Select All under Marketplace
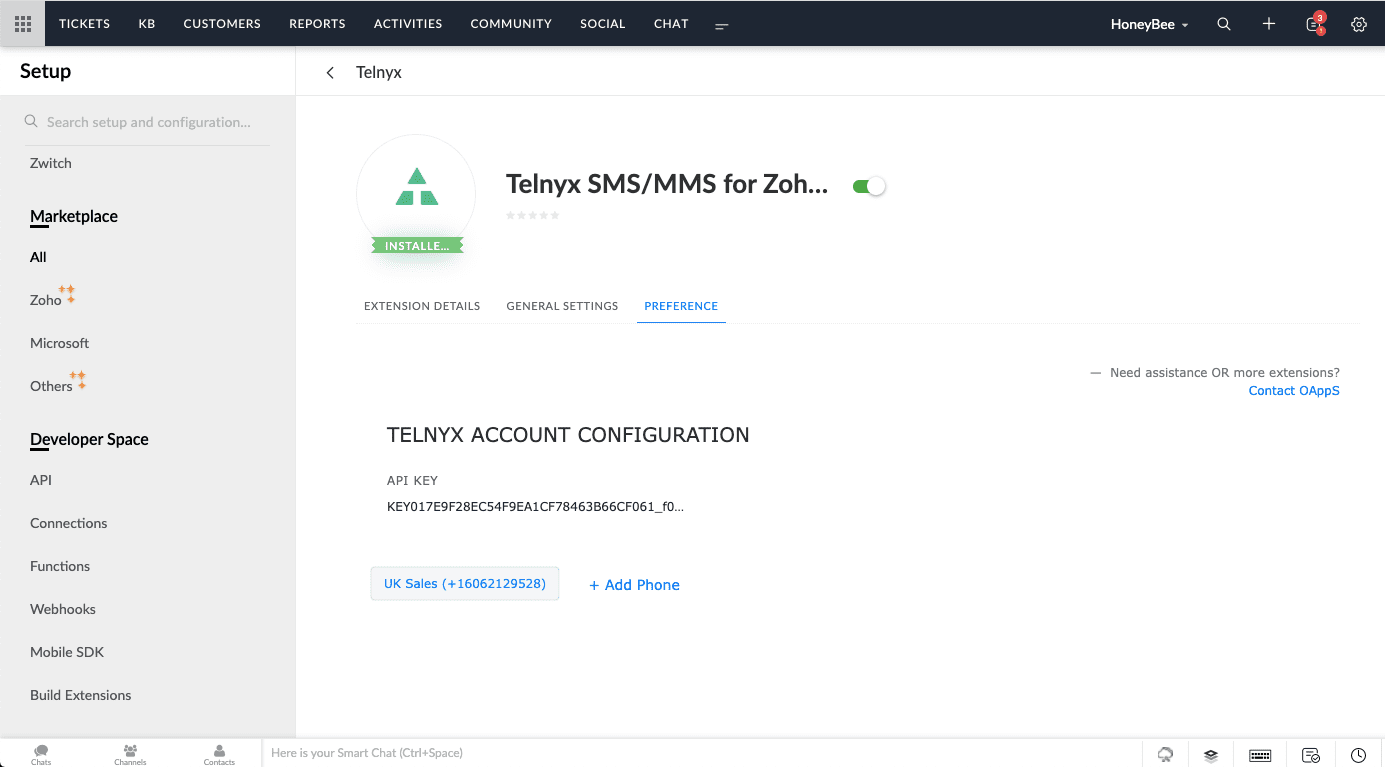This screenshot has height=767, width=1385. pyautogui.click(x=38, y=257)
